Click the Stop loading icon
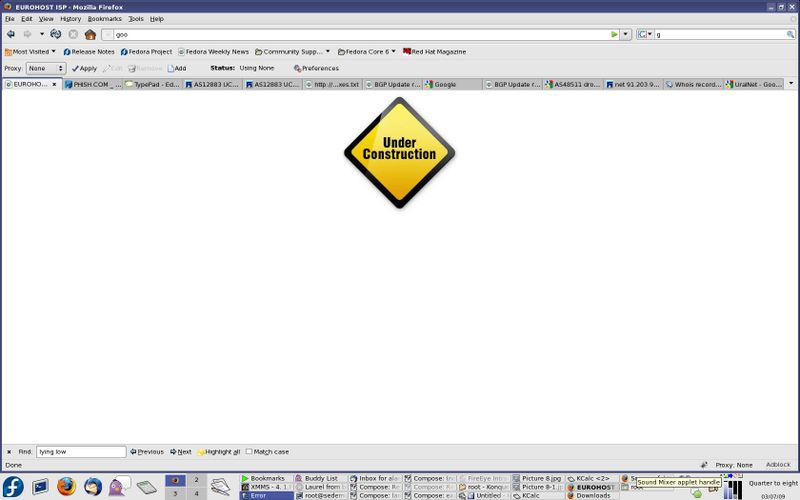Viewport: 800px width, 500px height. (x=73, y=34)
